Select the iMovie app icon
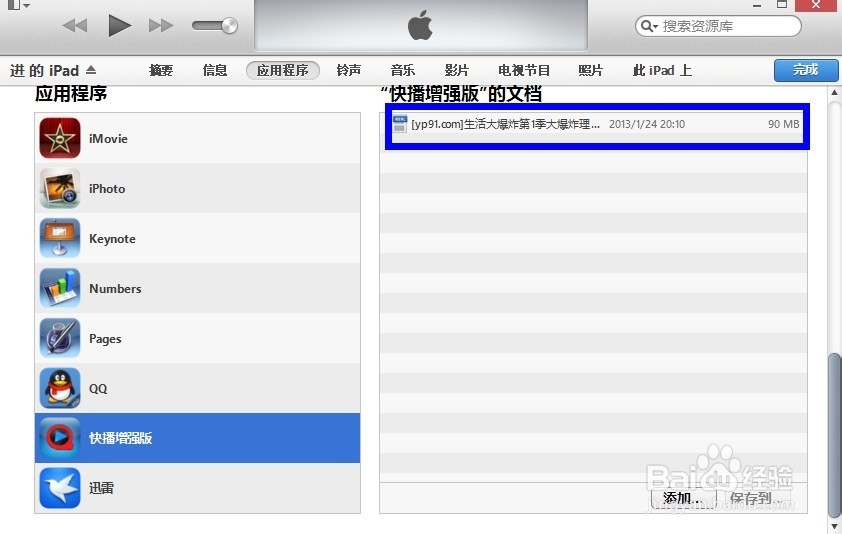The image size is (842, 534). pos(60,139)
